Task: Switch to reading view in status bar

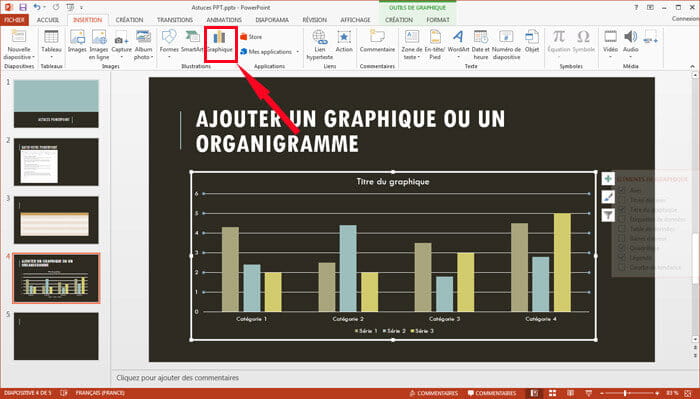Action: click(570, 393)
